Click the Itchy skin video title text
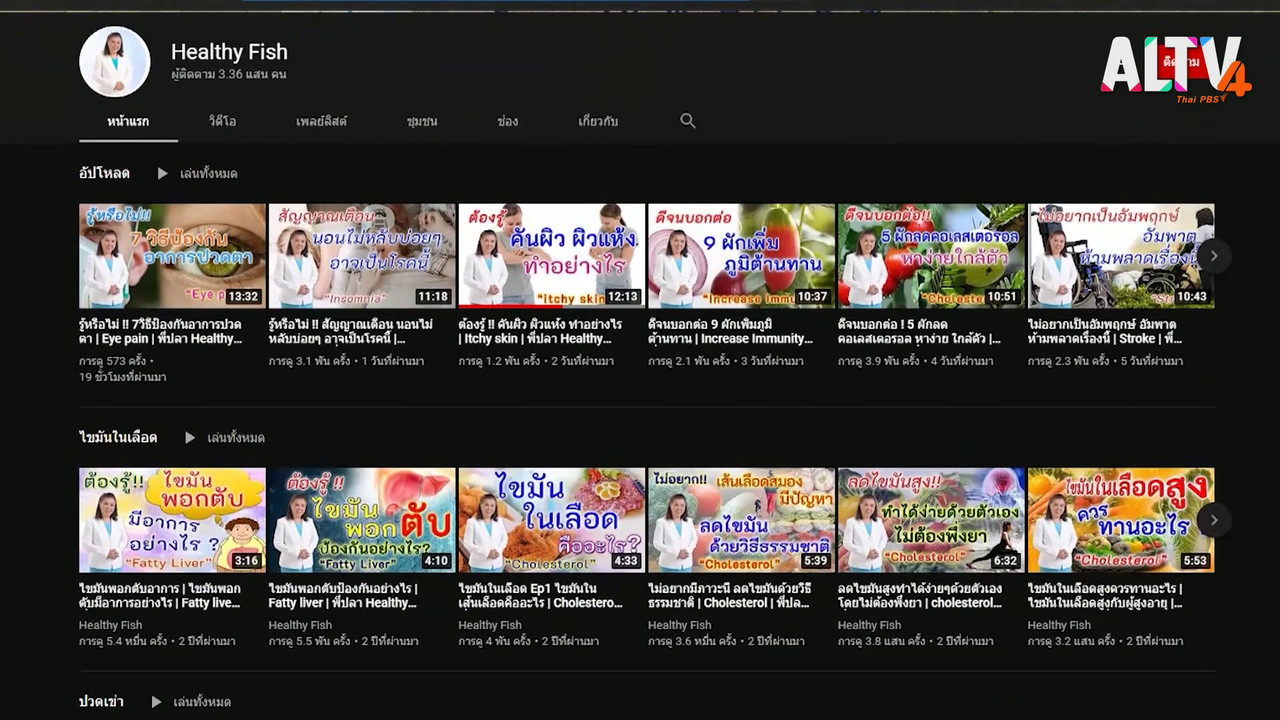1280x720 pixels. [541, 332]
